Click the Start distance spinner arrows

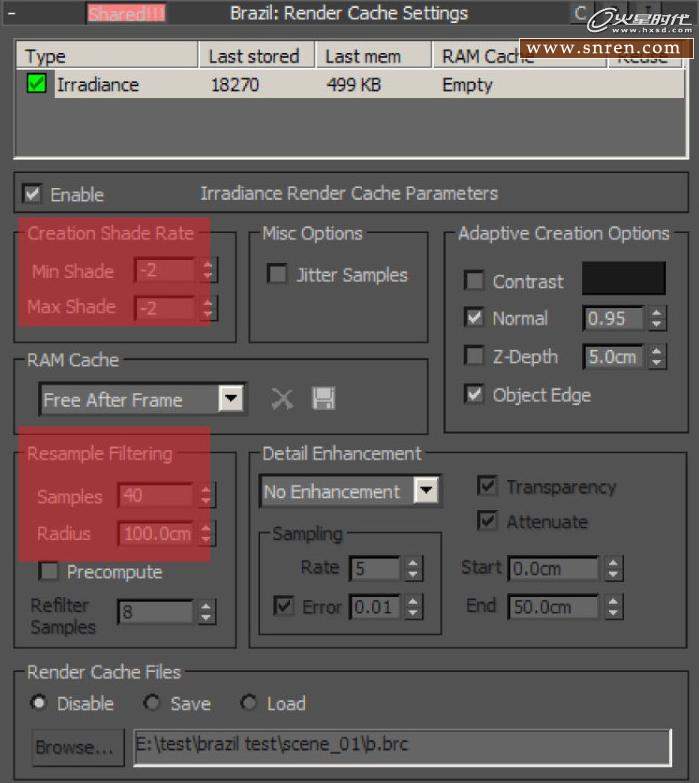tap(614, 568)
